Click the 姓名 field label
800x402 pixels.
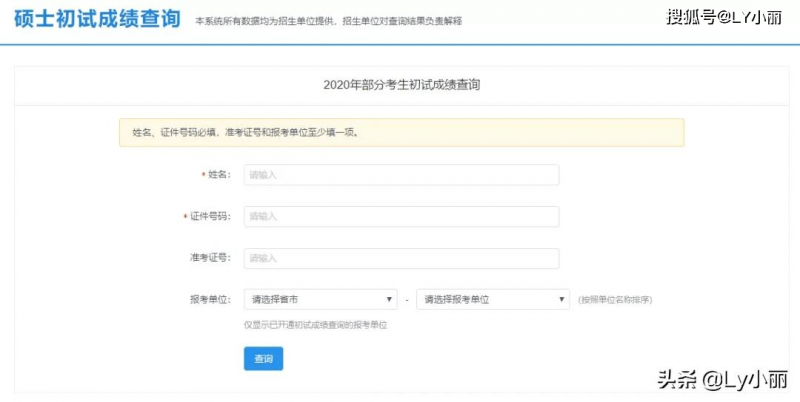(219, 174)
